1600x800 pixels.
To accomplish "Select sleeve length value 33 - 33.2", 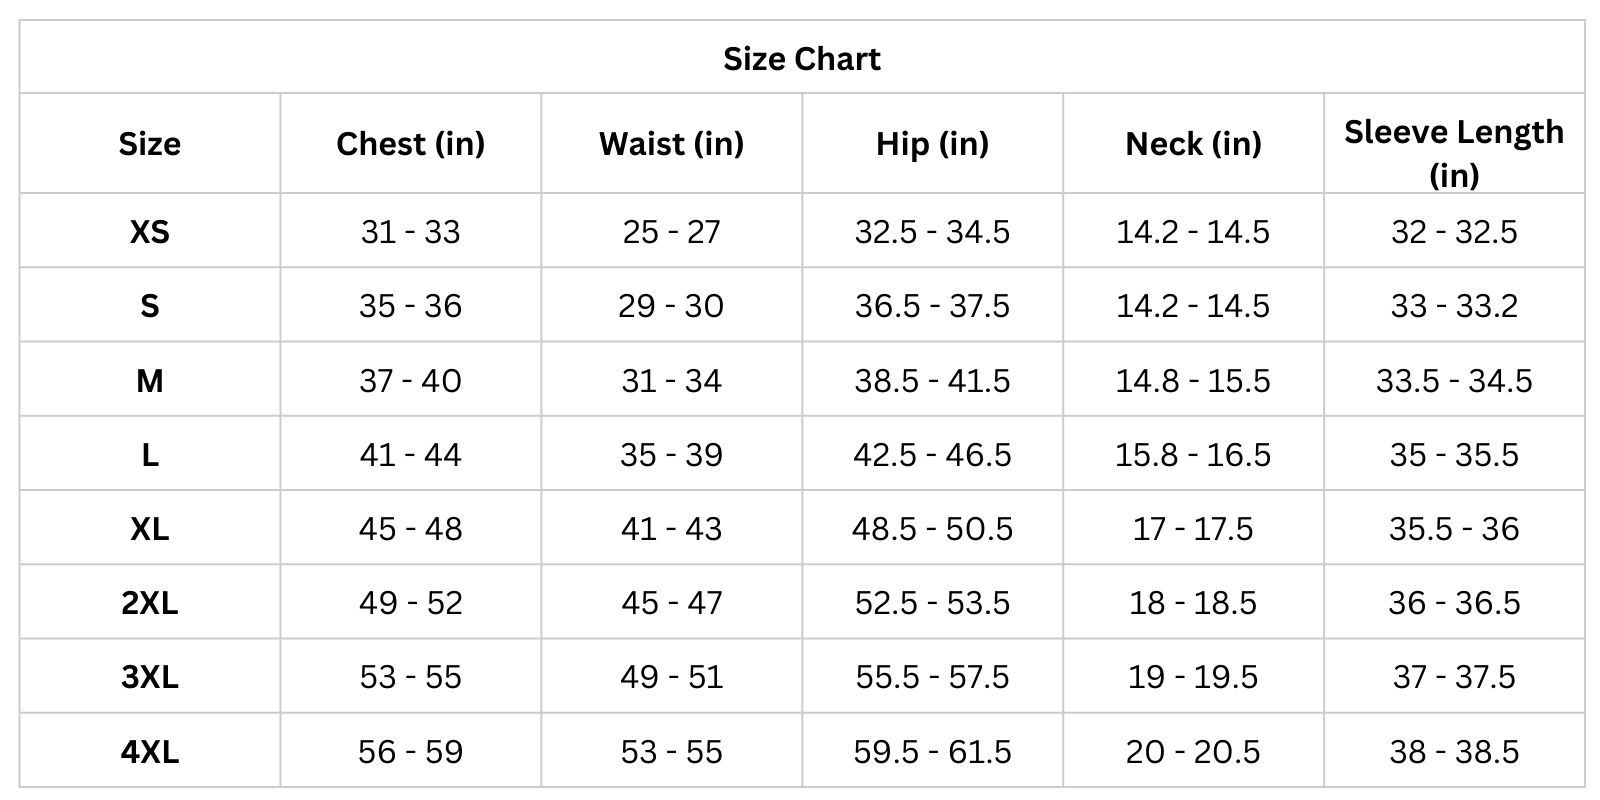I will (x=1453, y=306).
